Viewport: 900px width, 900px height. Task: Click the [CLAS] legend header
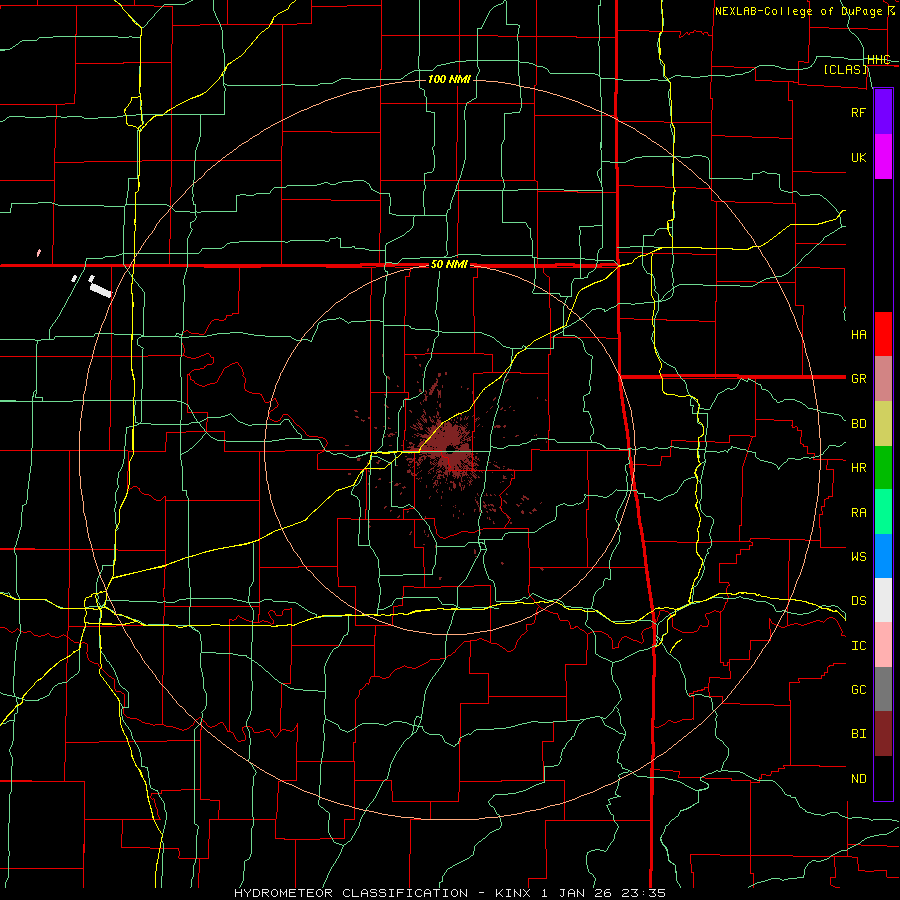tap(845, 70)
